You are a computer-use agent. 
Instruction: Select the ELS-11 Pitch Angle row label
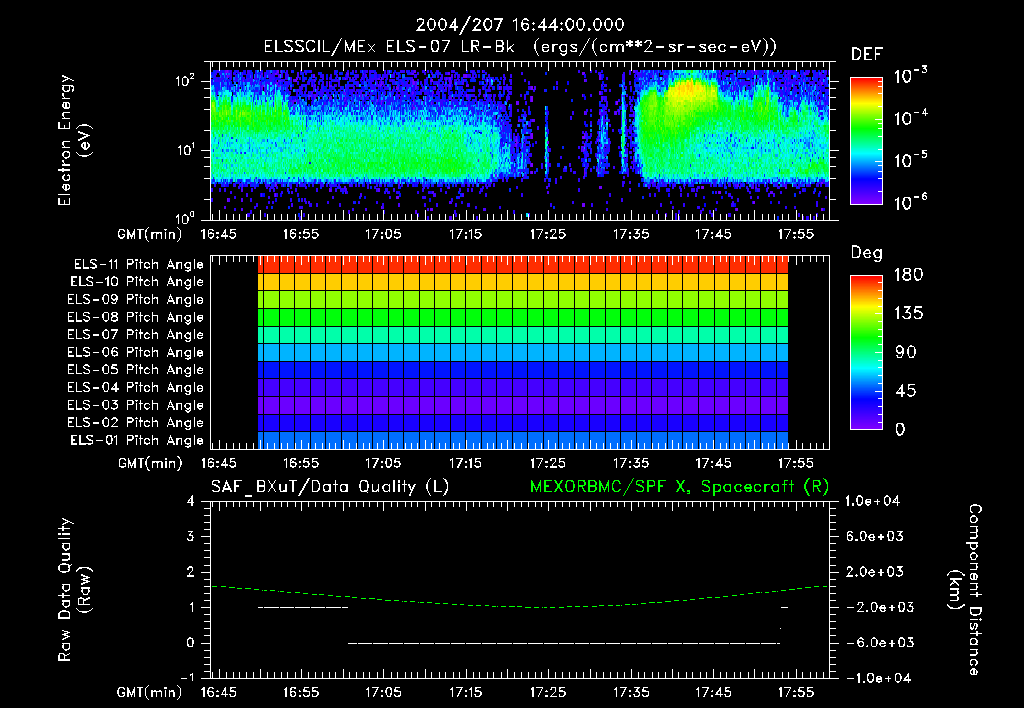pyautogui.click(x=138, y=265)
